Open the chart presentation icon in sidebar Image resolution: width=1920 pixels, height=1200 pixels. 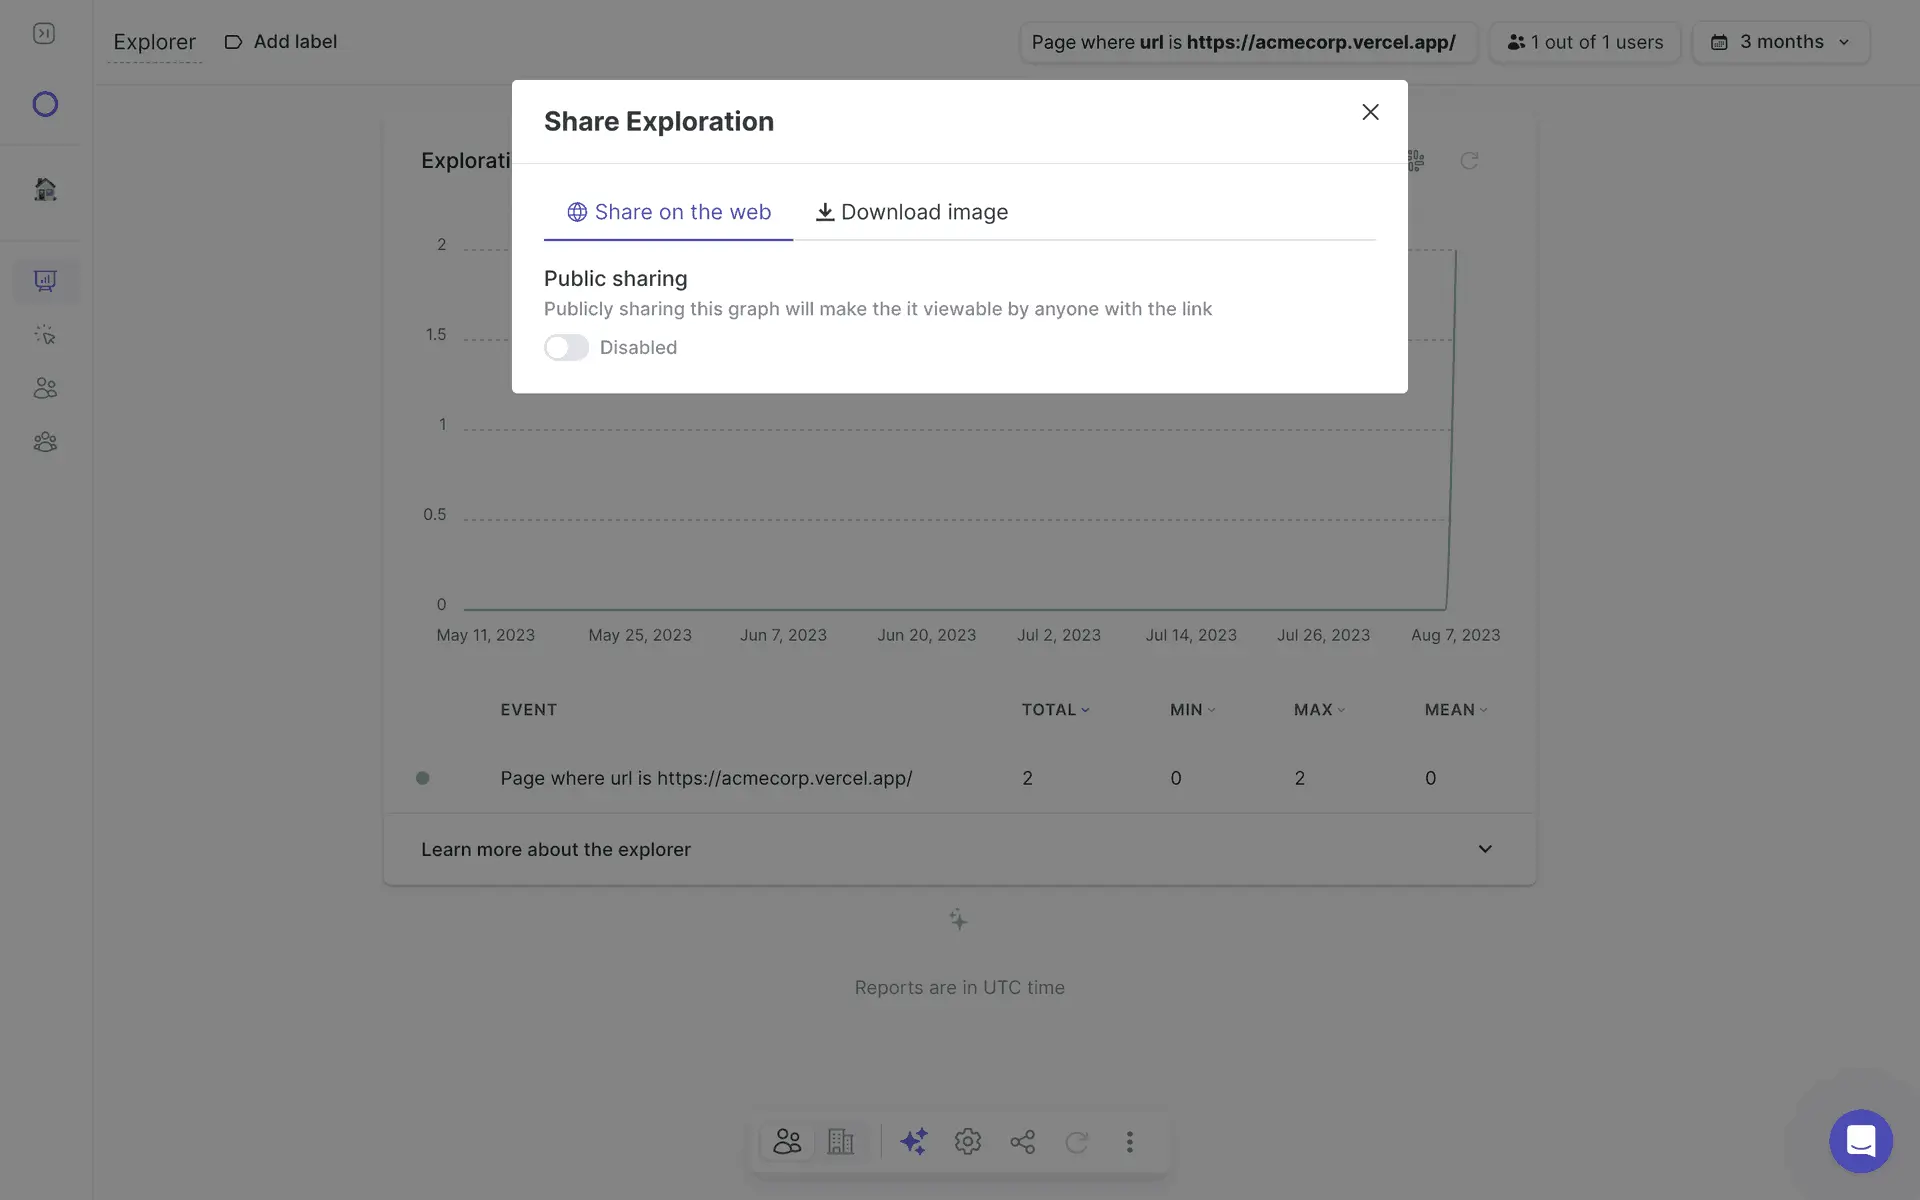tap(45, 281)
